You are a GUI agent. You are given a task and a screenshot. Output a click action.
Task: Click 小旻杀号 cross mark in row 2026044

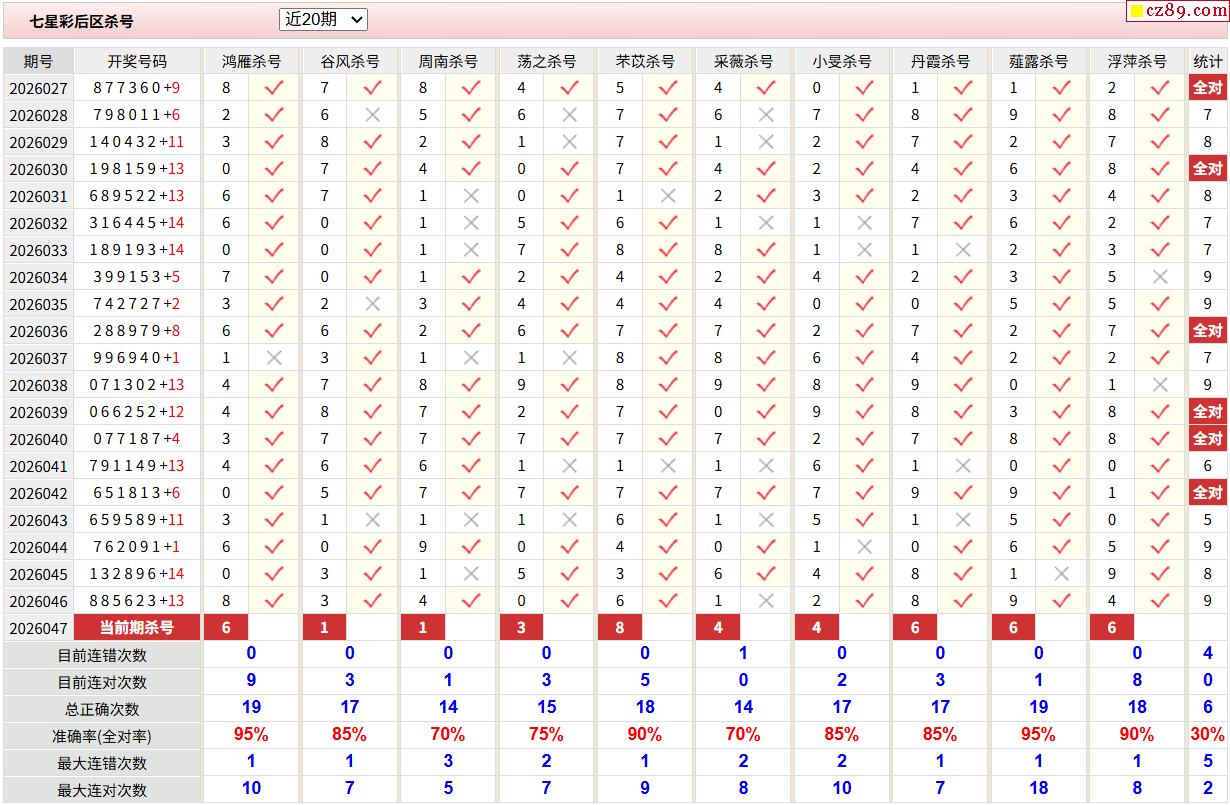(x=865, y=547)
